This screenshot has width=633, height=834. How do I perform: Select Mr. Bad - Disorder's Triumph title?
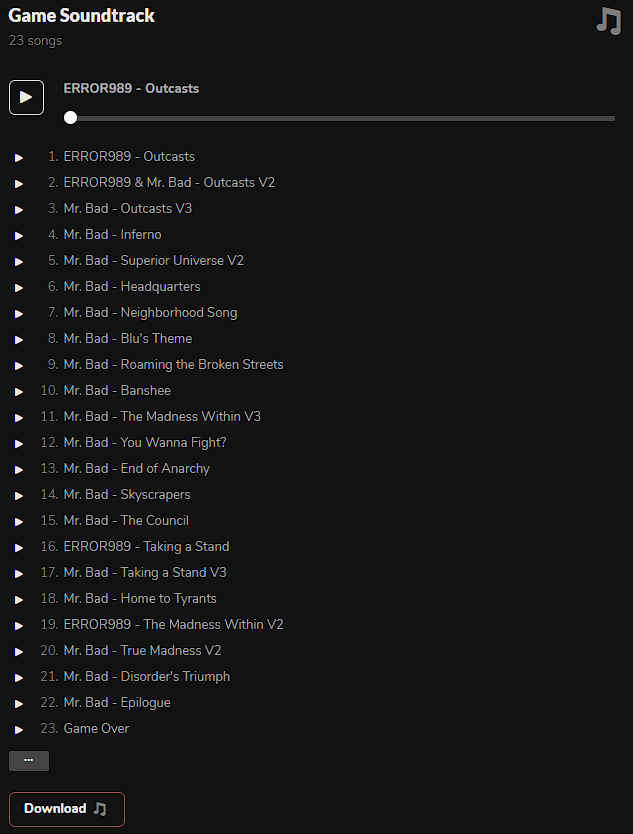147,677
